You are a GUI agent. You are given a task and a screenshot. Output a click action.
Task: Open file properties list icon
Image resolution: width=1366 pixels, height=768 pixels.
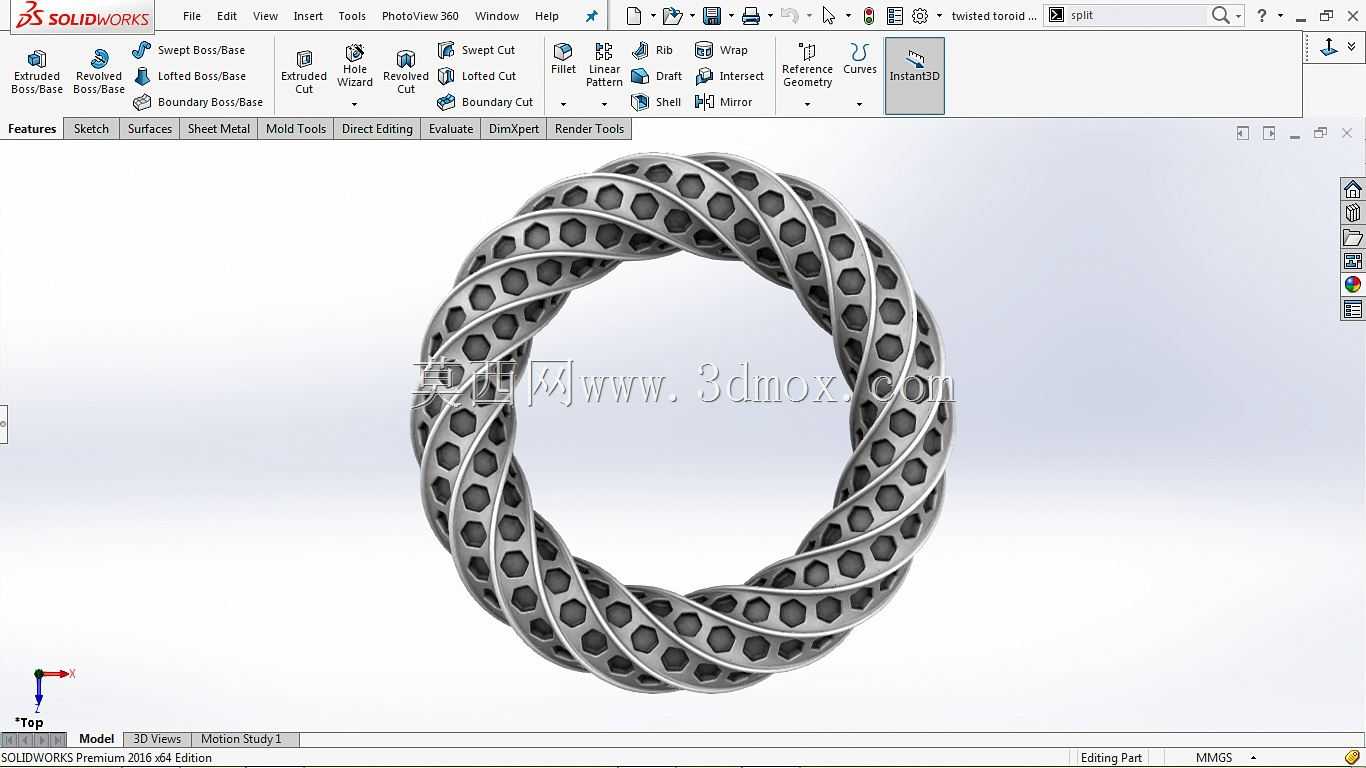point(895,15)
